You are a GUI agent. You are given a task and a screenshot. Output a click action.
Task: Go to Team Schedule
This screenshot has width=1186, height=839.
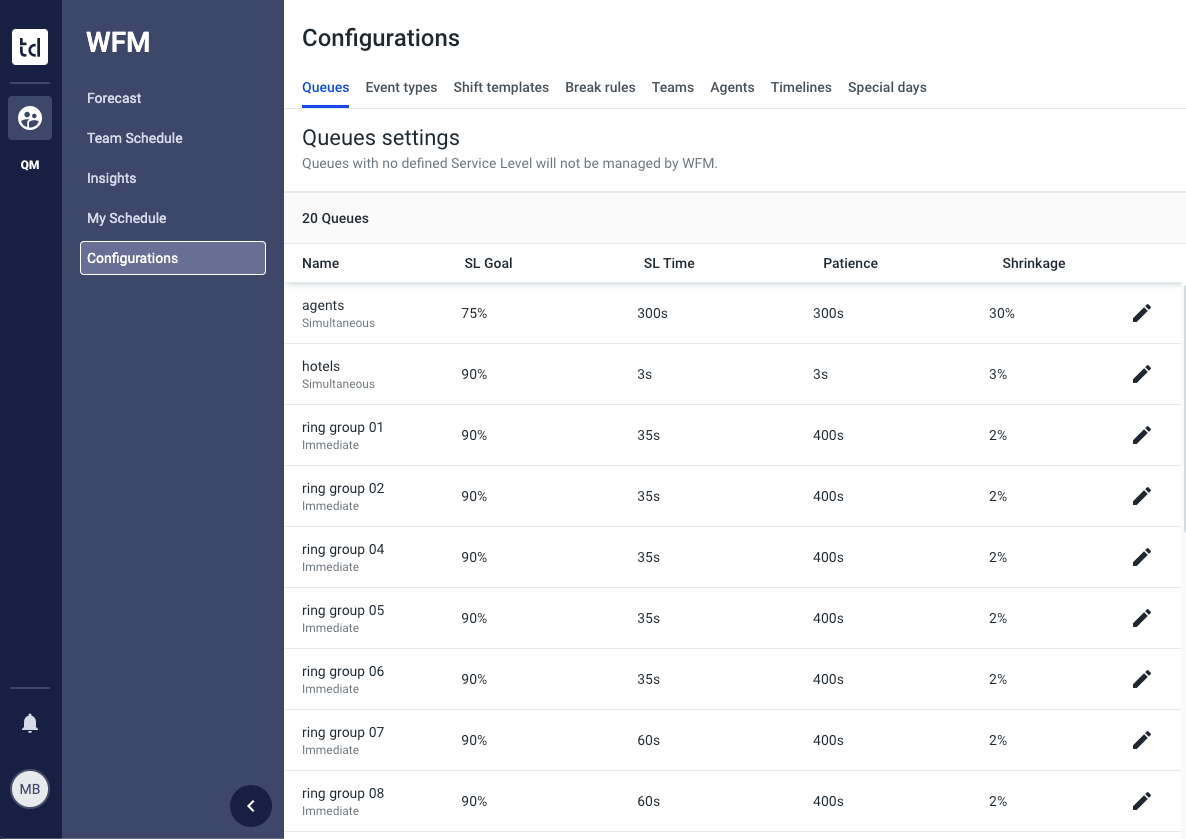(134, 138)
